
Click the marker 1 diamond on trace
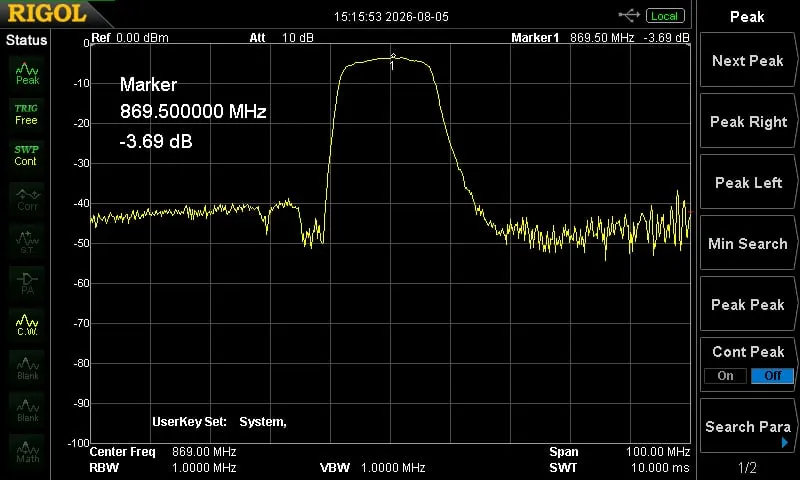(x=393, y=56)
